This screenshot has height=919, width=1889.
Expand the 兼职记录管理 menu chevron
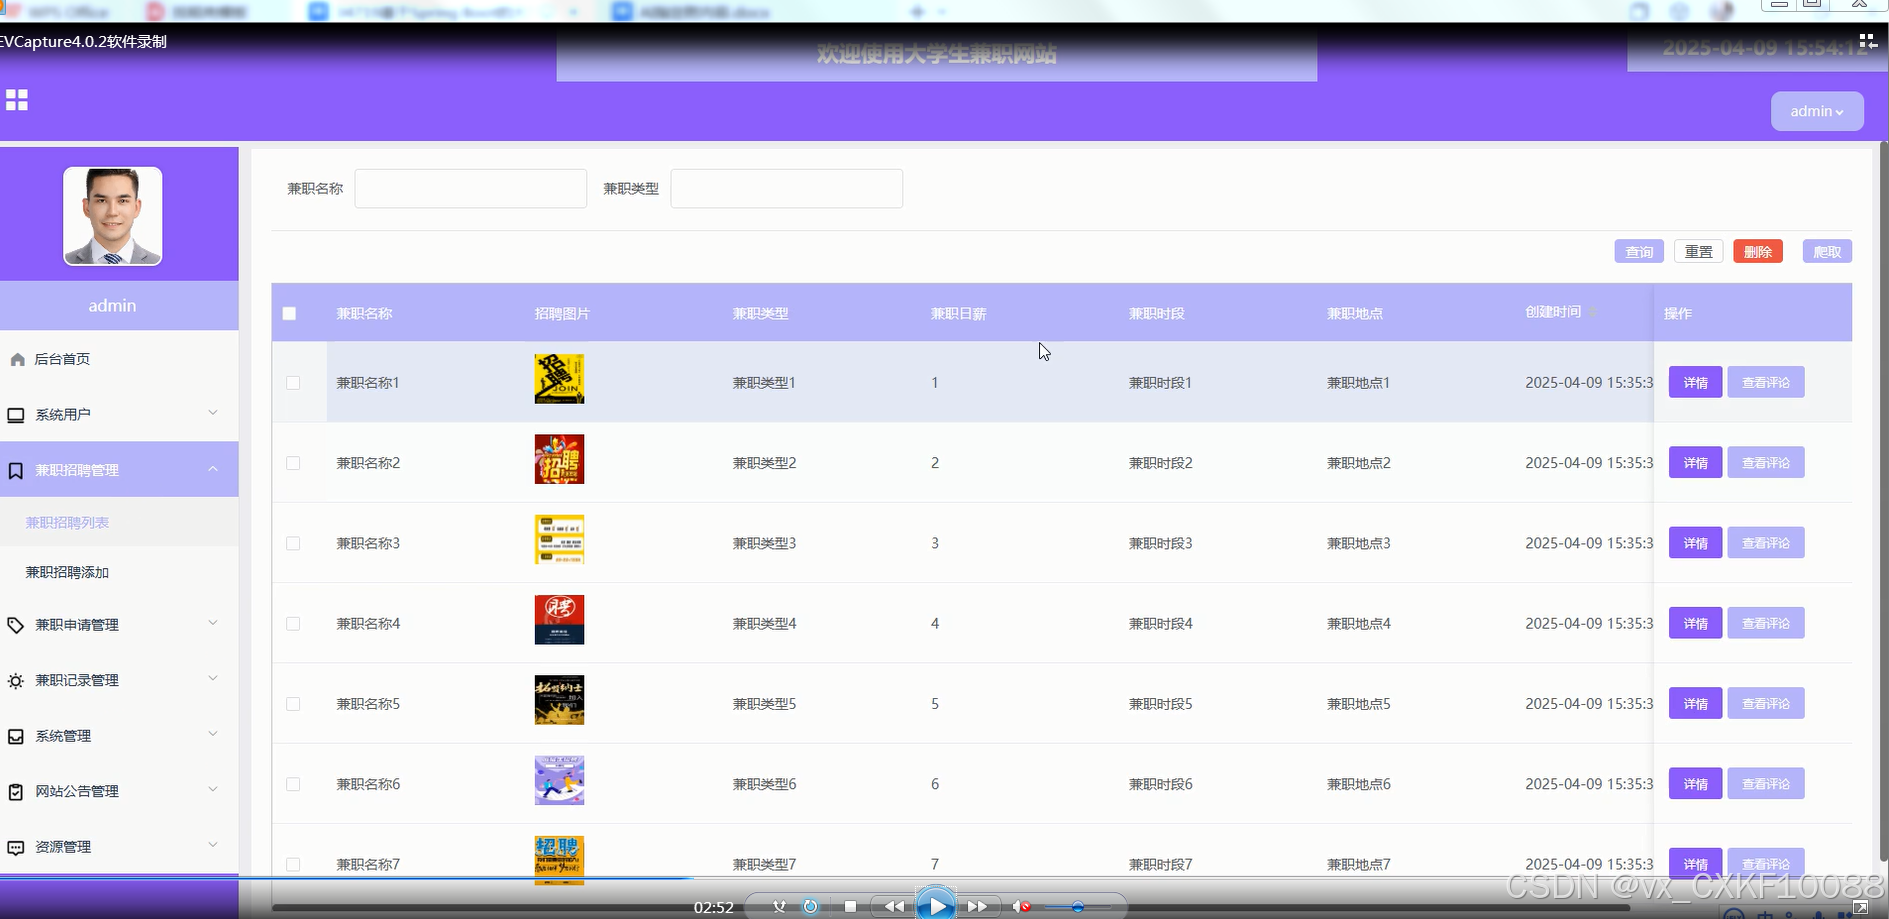[x=213, y=679]
